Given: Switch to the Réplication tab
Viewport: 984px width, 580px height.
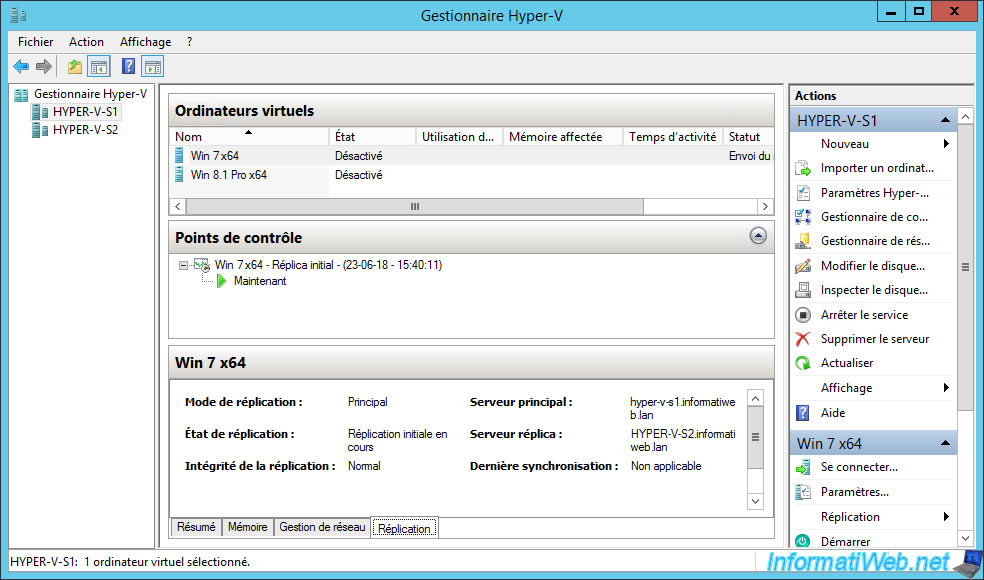Looking at the screenshot, I should pyautogui.click(x=405, y=529).
